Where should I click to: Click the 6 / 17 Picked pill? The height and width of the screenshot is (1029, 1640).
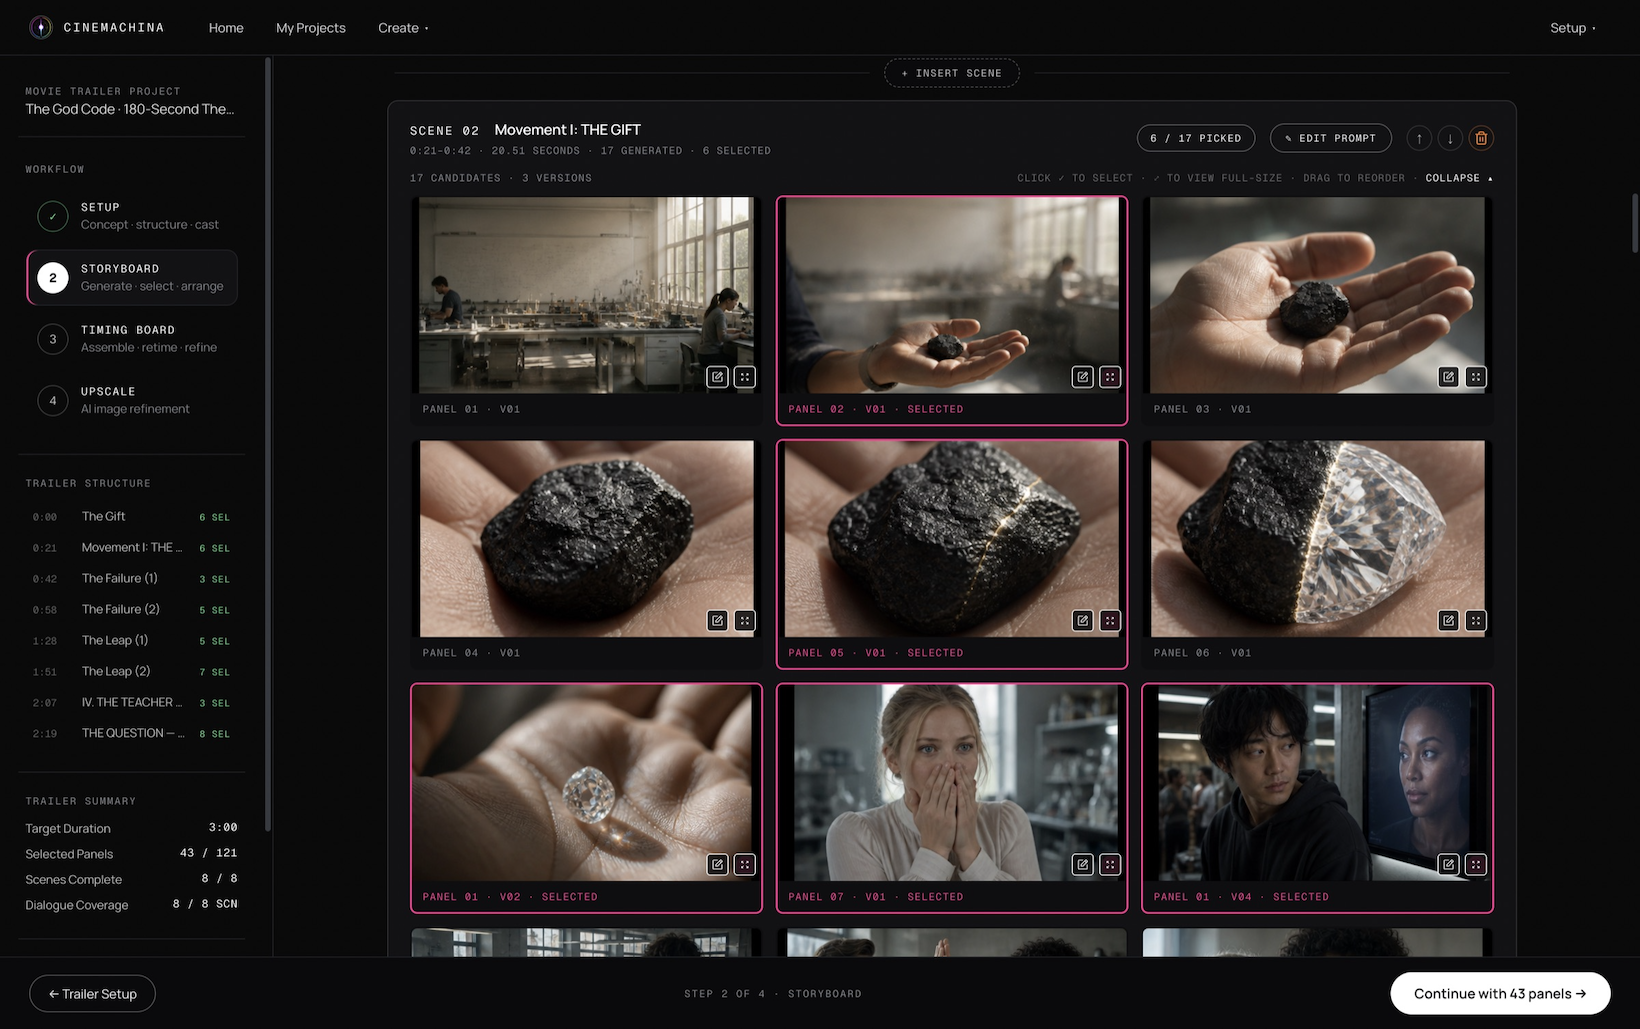[x=1195, y=138]
